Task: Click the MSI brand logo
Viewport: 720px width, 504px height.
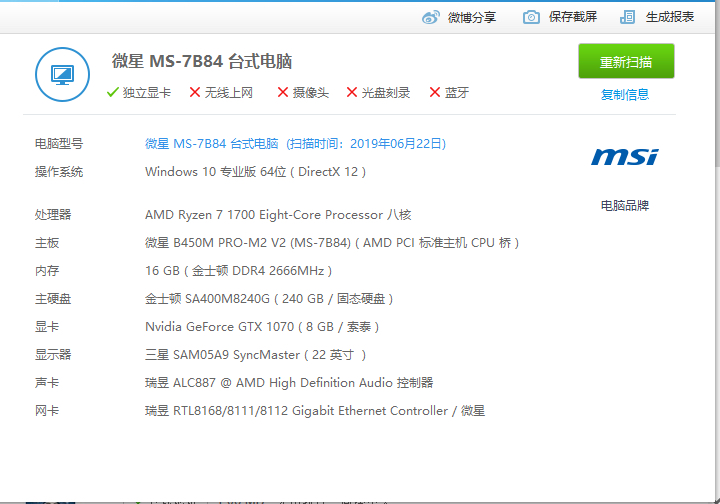Action: point(624,157)
